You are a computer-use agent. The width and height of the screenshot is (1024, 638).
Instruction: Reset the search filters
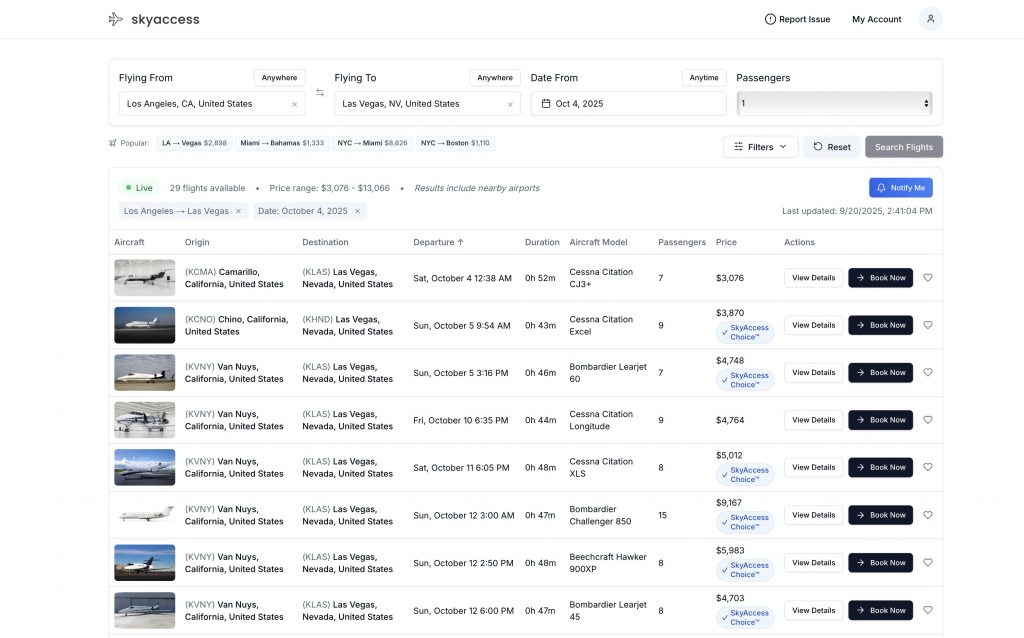(832, 147)
